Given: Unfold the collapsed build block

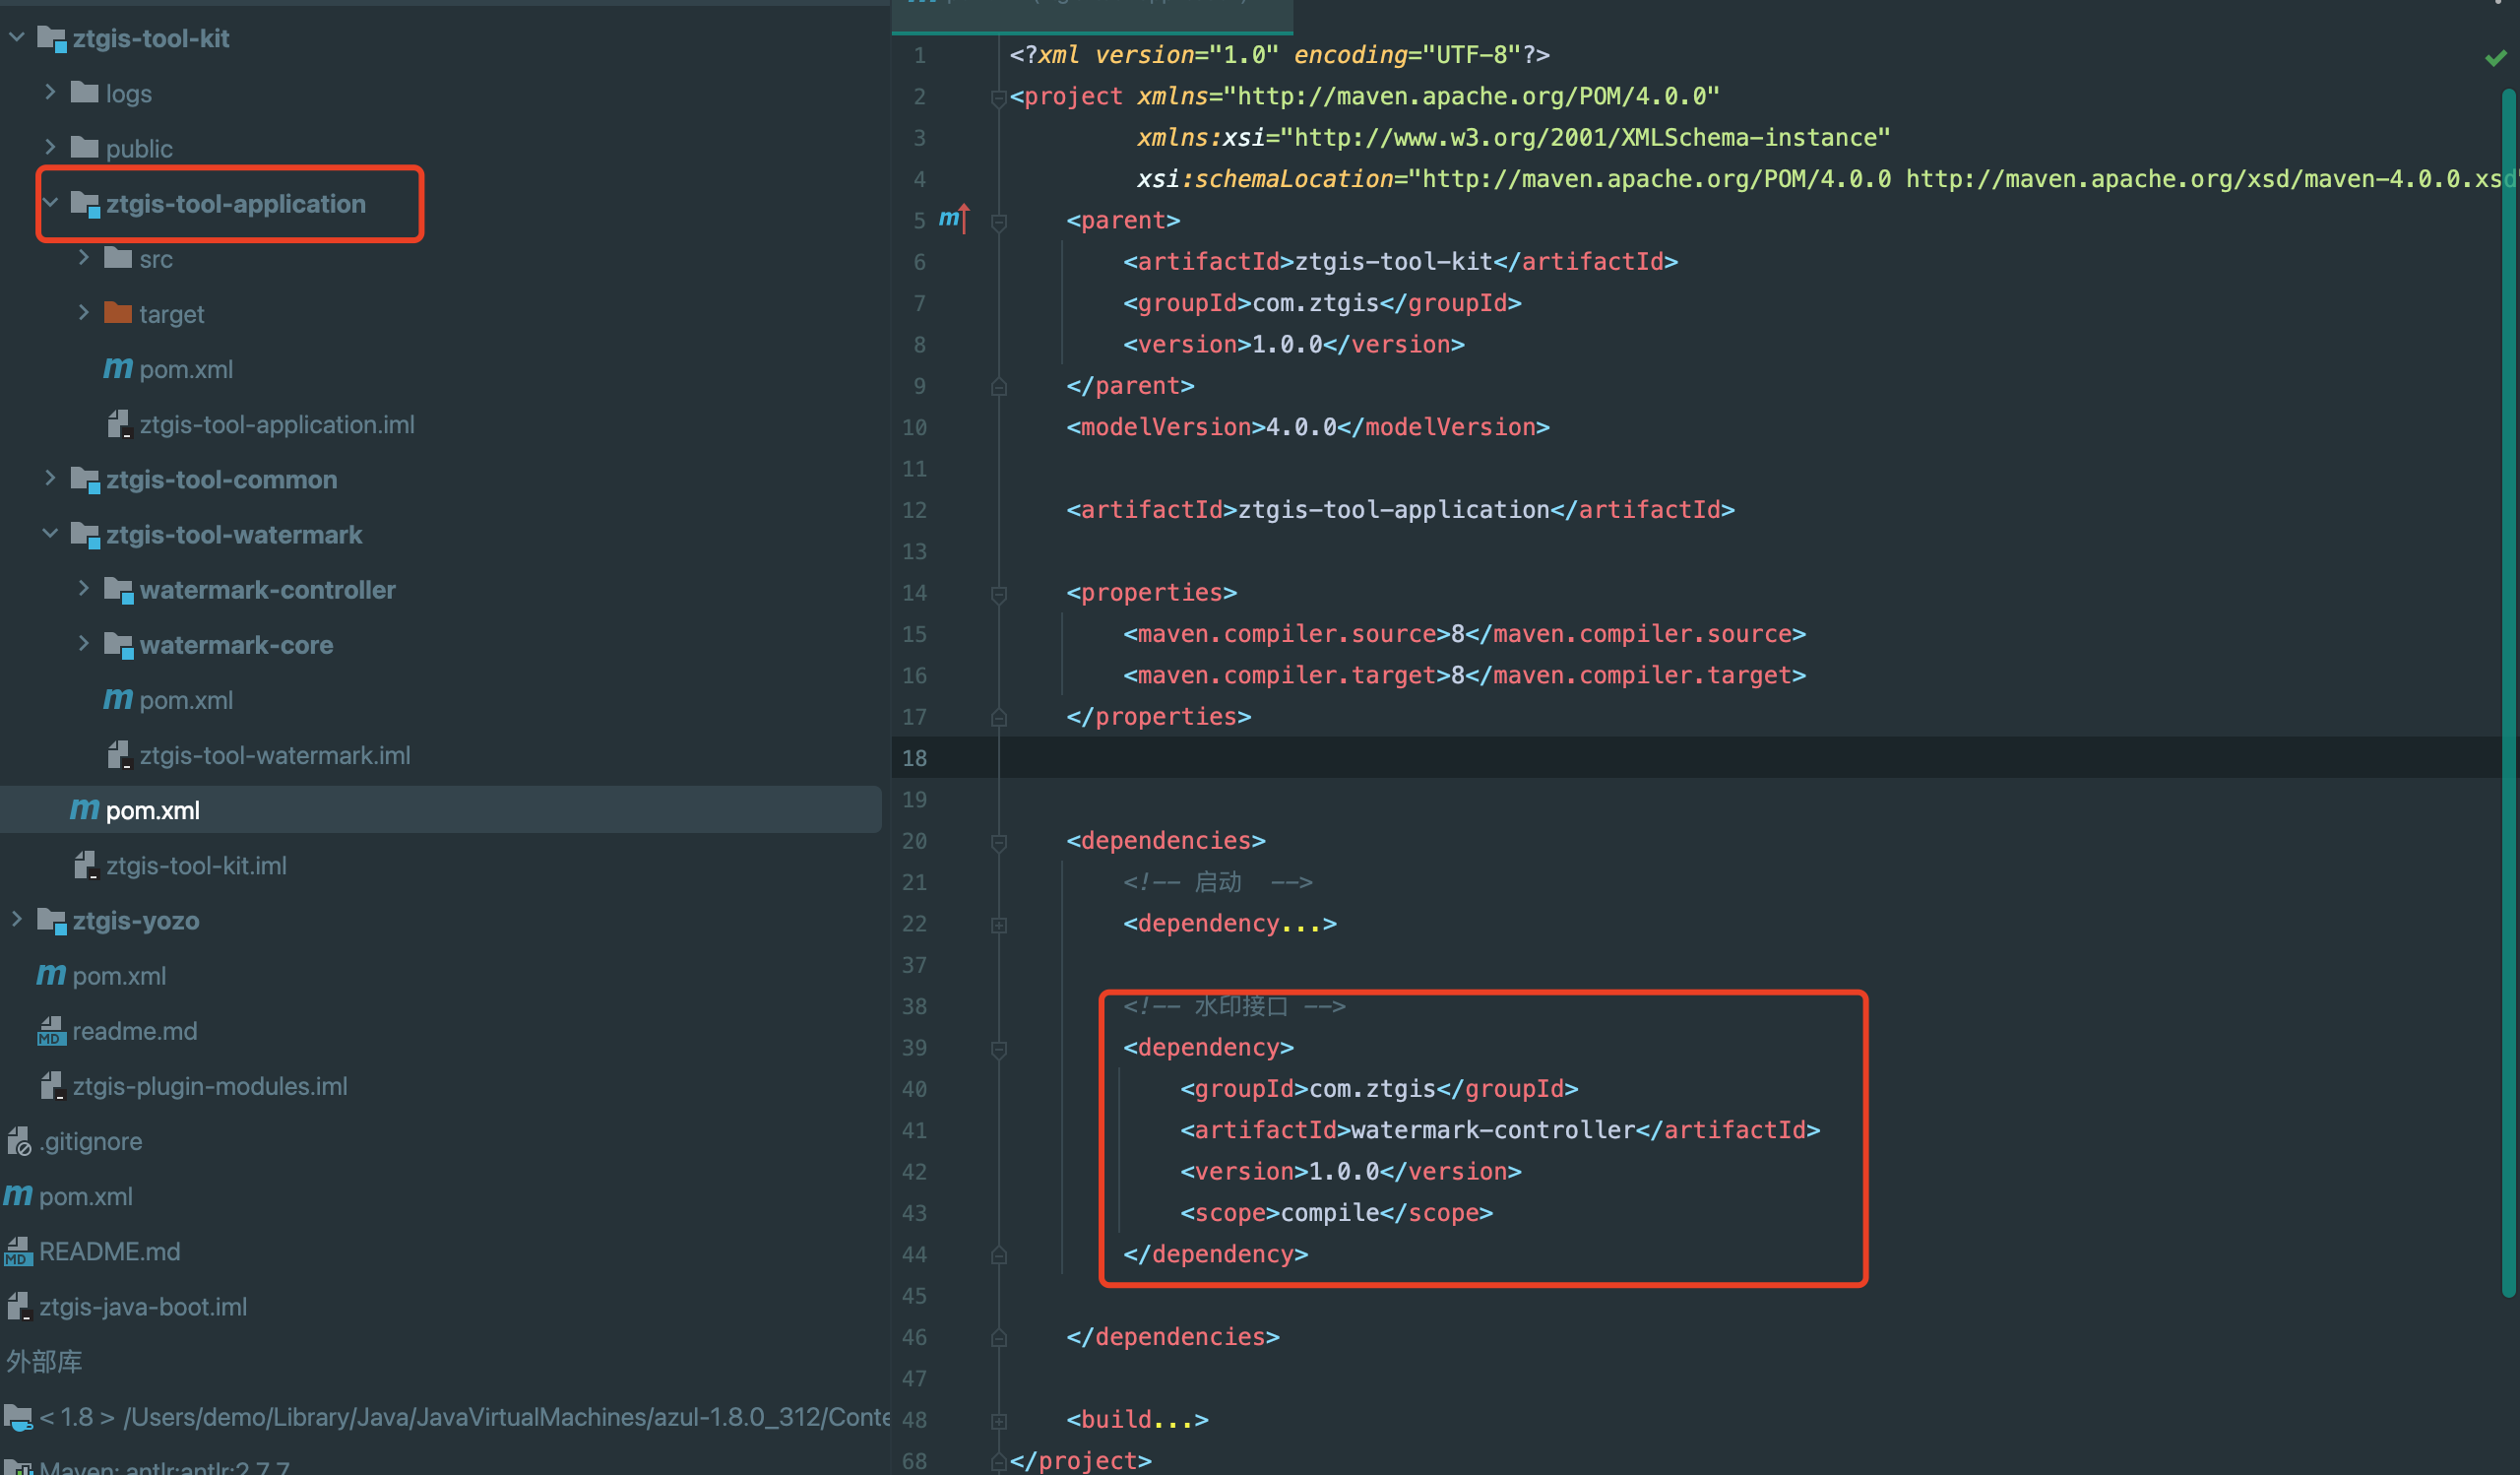Looking at the screenshot, I should coord(998,1420).
